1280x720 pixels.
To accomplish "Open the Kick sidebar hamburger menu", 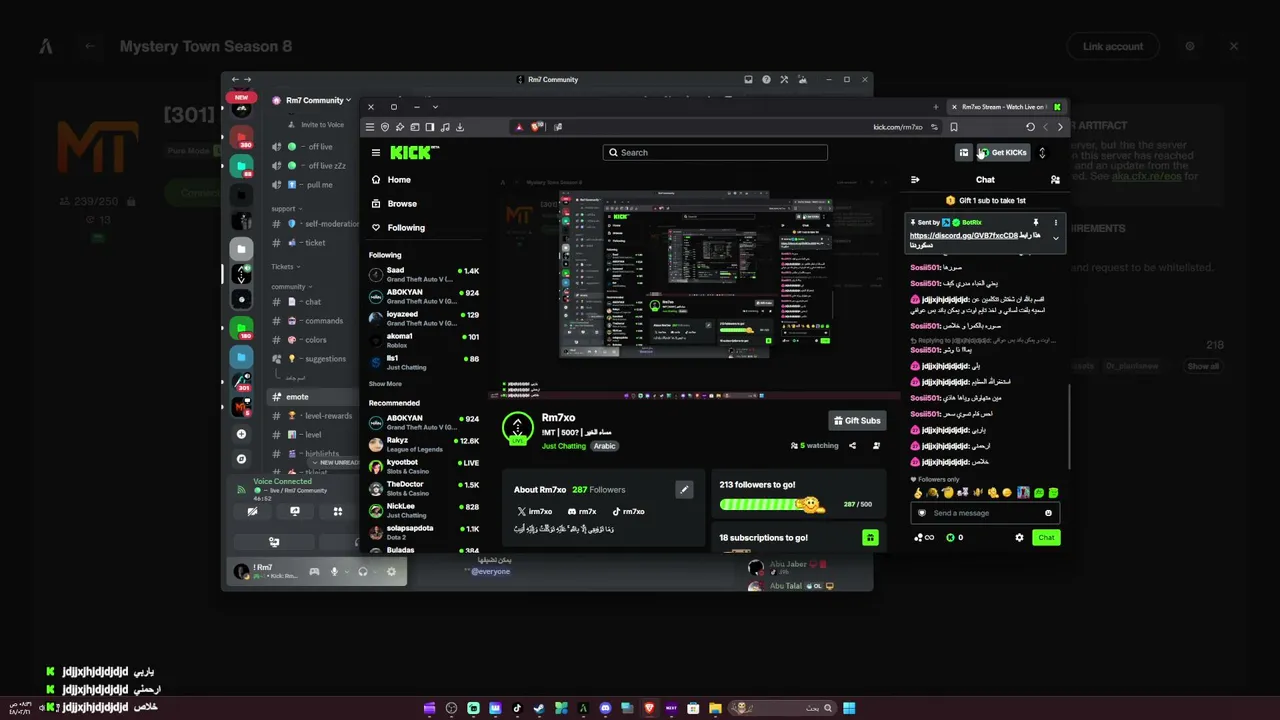I will [x=376, y=153].
